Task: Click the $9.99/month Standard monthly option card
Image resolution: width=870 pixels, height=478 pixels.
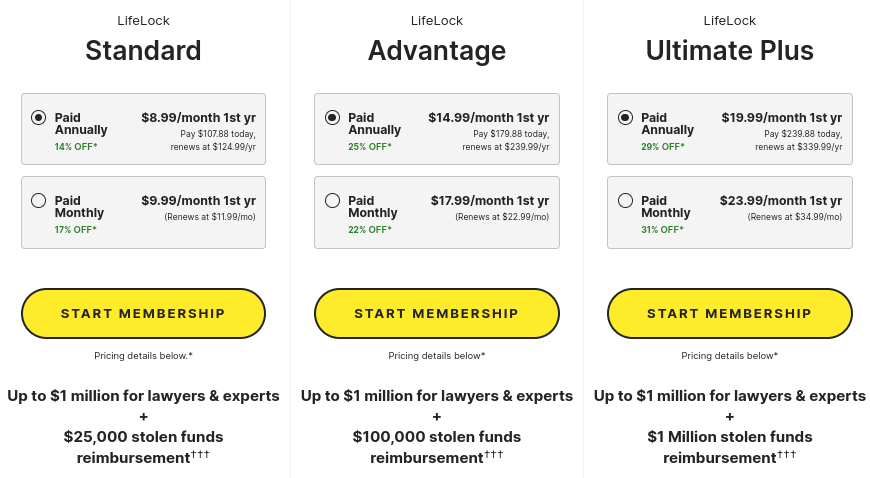Action: point(143,213)
